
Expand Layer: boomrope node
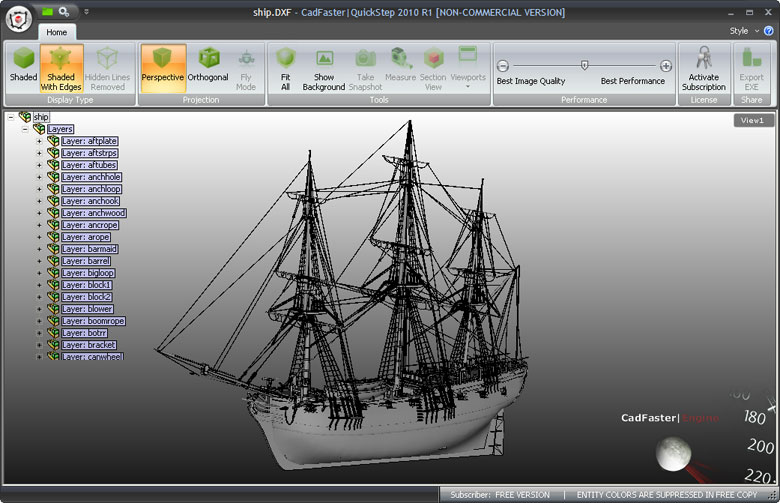(x=39, y=321)
